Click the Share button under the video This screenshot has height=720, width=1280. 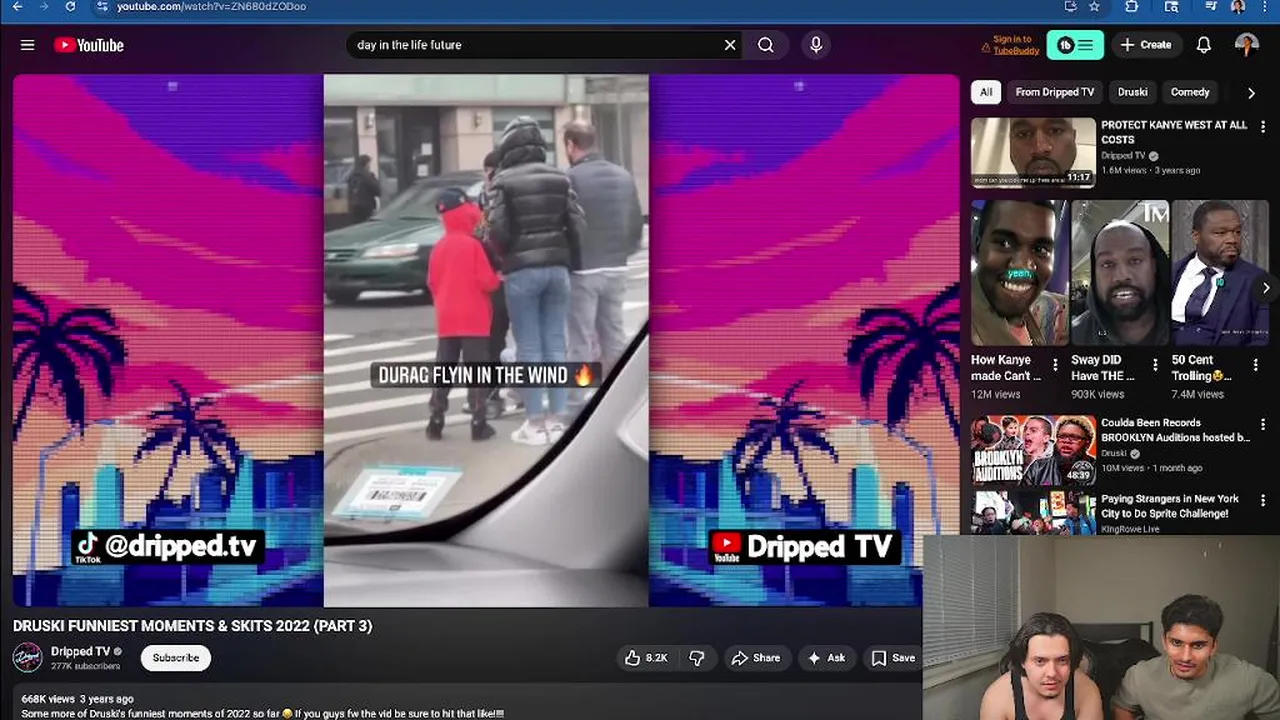[755, 658]
